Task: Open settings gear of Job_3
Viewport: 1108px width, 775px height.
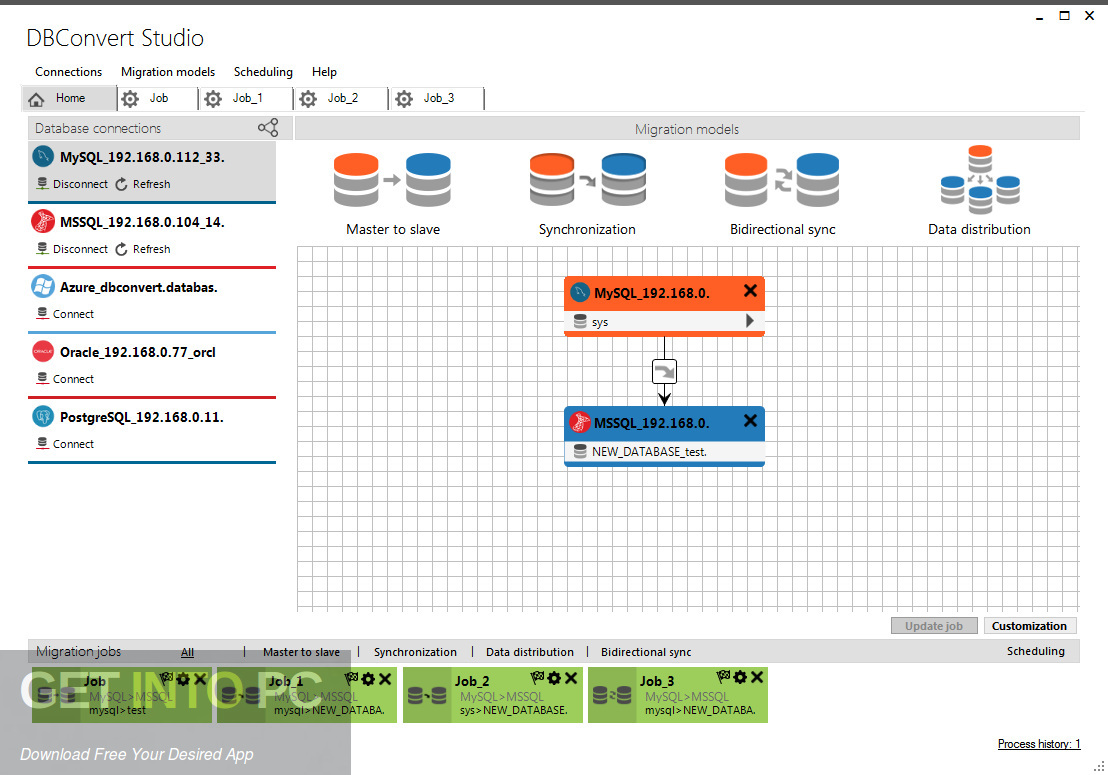Action: click(740, 678)
